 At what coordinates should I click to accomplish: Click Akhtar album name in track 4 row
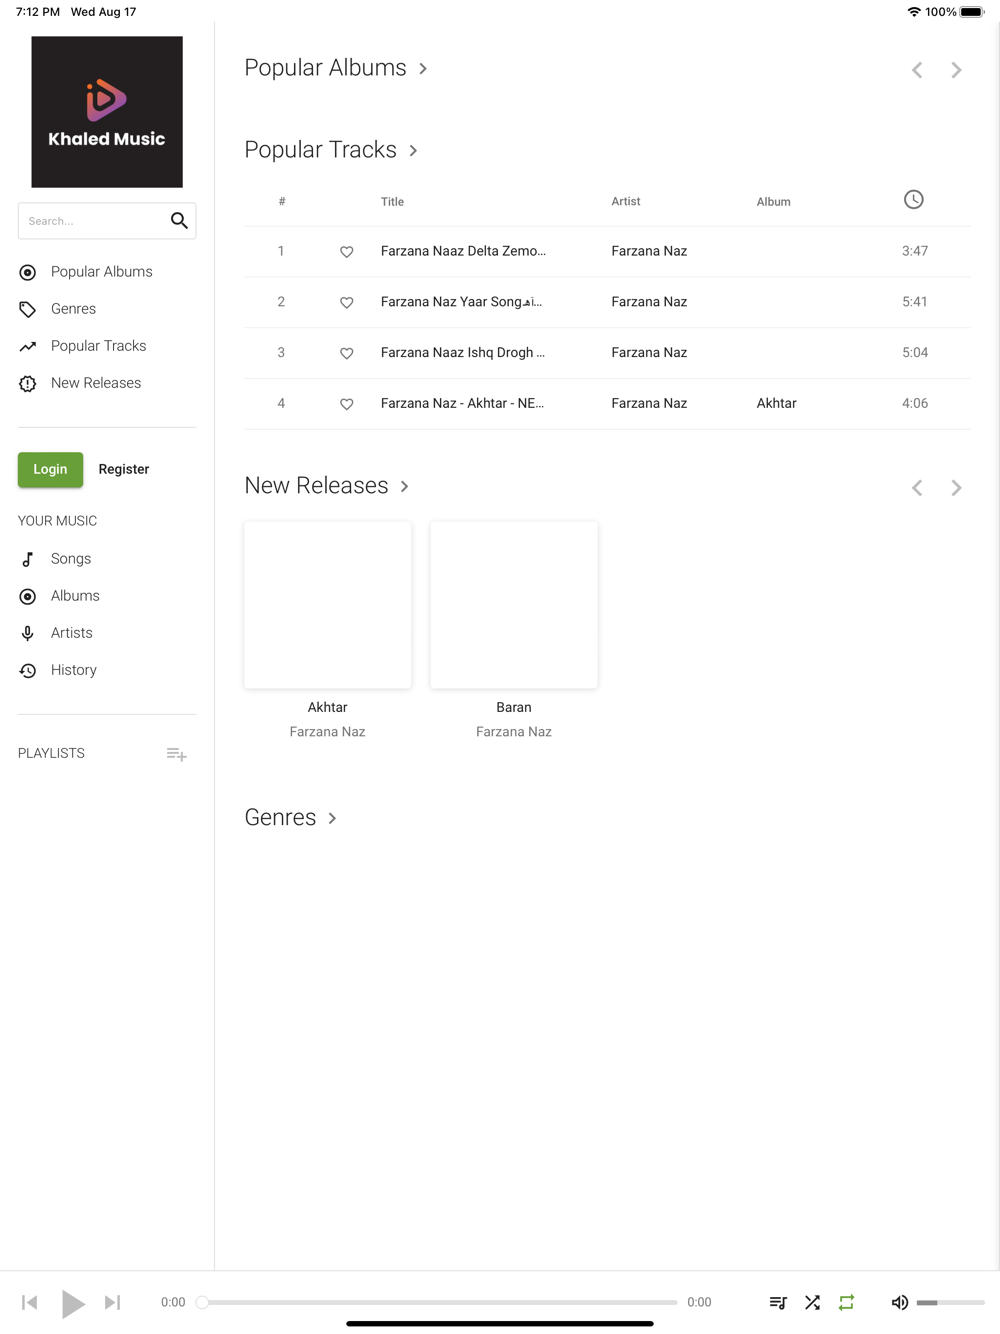pyautogui.click(x=777, y=404)
